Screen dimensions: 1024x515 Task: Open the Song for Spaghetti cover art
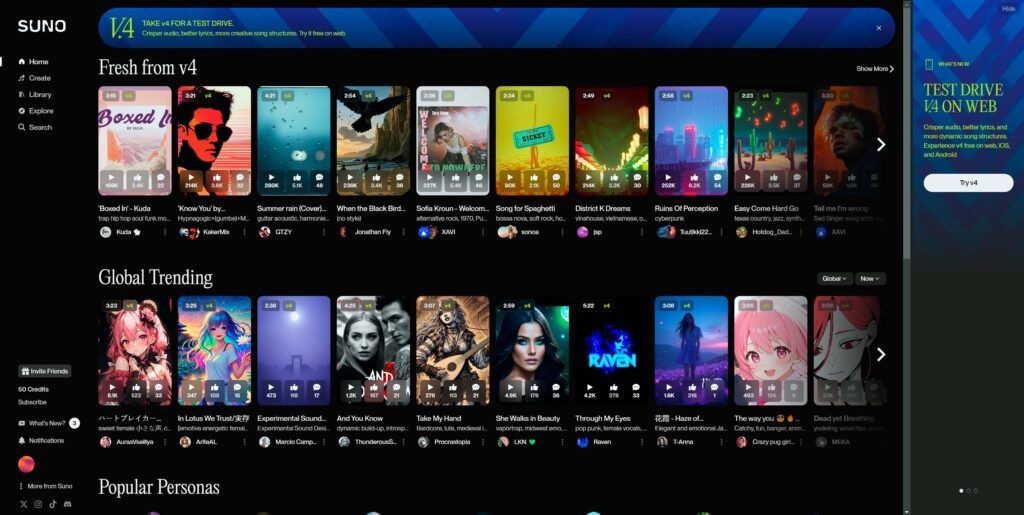532,141
